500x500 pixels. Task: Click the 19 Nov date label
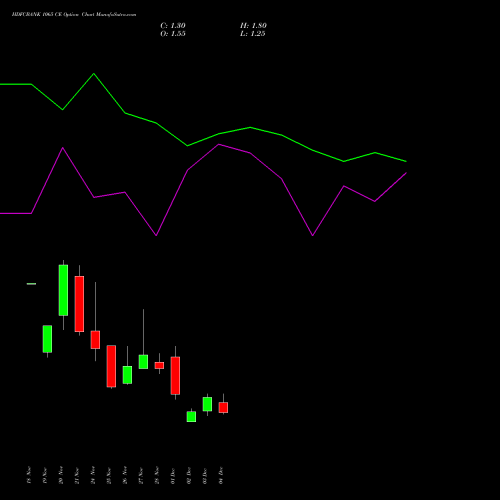click(45, 475)
